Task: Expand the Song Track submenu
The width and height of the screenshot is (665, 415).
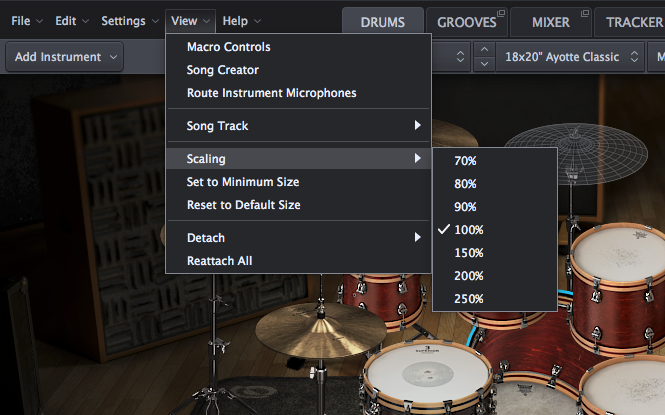Action: [299, 125]
